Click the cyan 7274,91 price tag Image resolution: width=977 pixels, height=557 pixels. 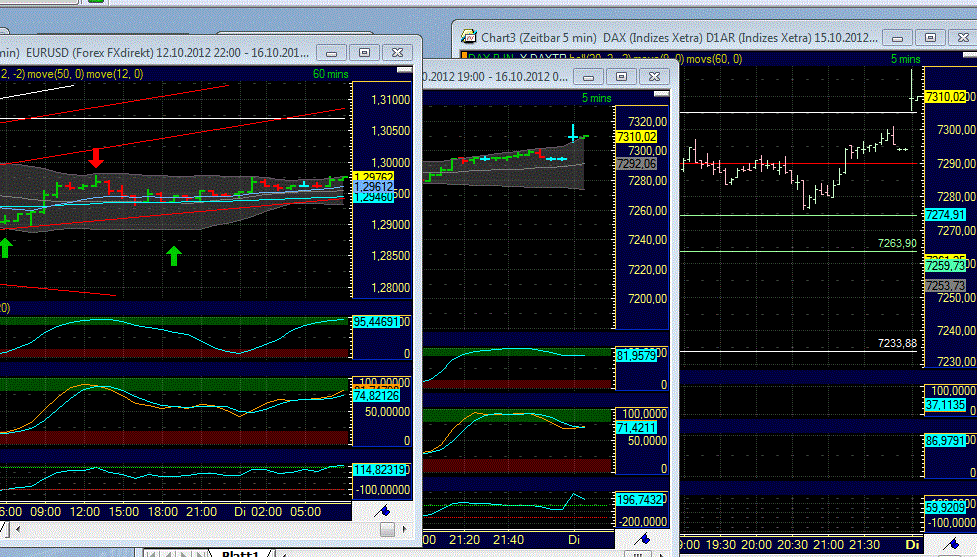click(x=945, y=215)
